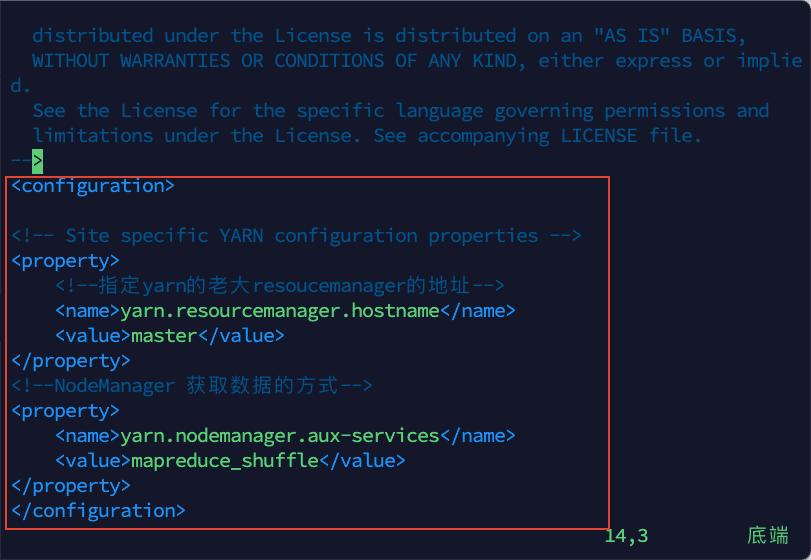Place cursor on opening <configuration> tag
811x560 pixels.
click(92, 186)
